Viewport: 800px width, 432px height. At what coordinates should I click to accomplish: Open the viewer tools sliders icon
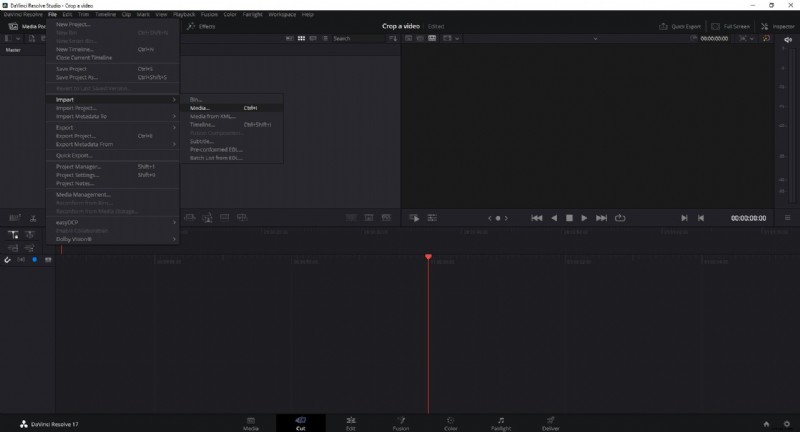pos(432,218)
